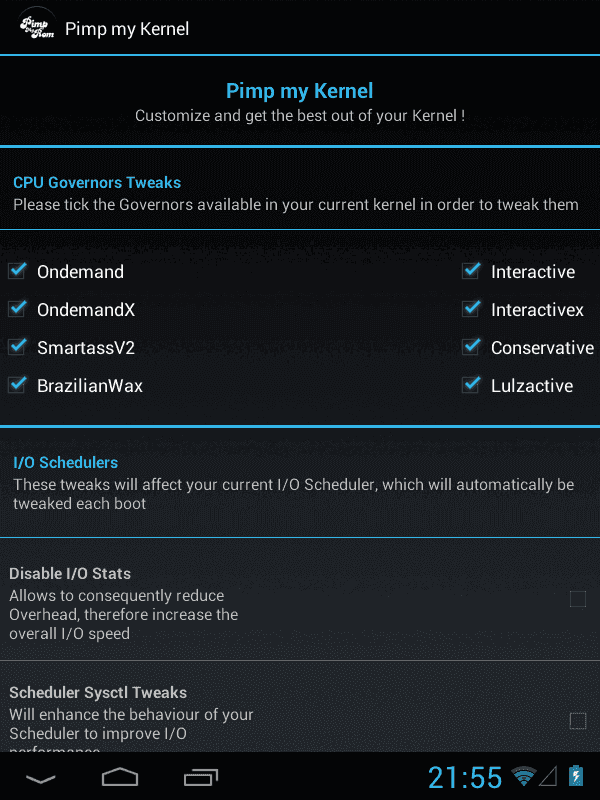Enable the Disable I/O Stats checkbox
The height and width of the screenshot is (800, 600).
click(578, 598)
